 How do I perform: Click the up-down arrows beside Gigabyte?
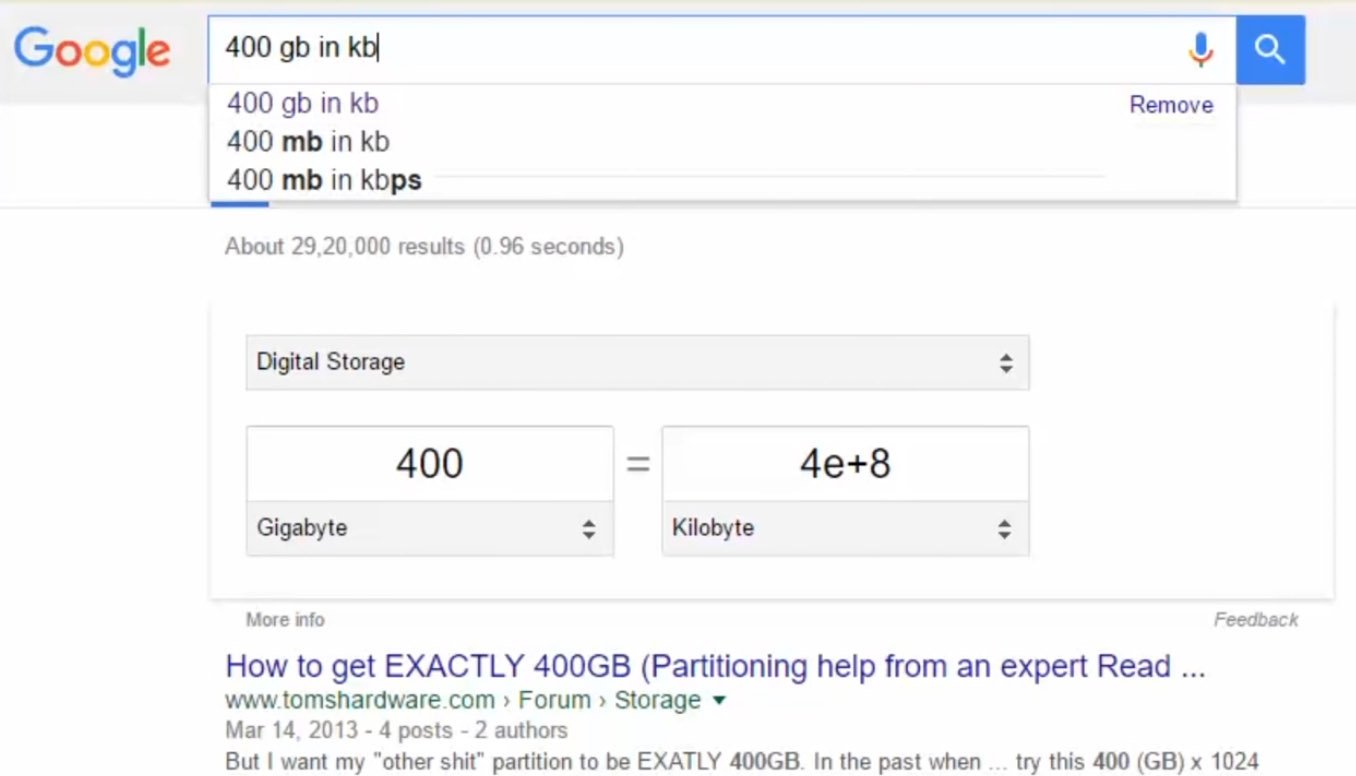click(589, 529)
